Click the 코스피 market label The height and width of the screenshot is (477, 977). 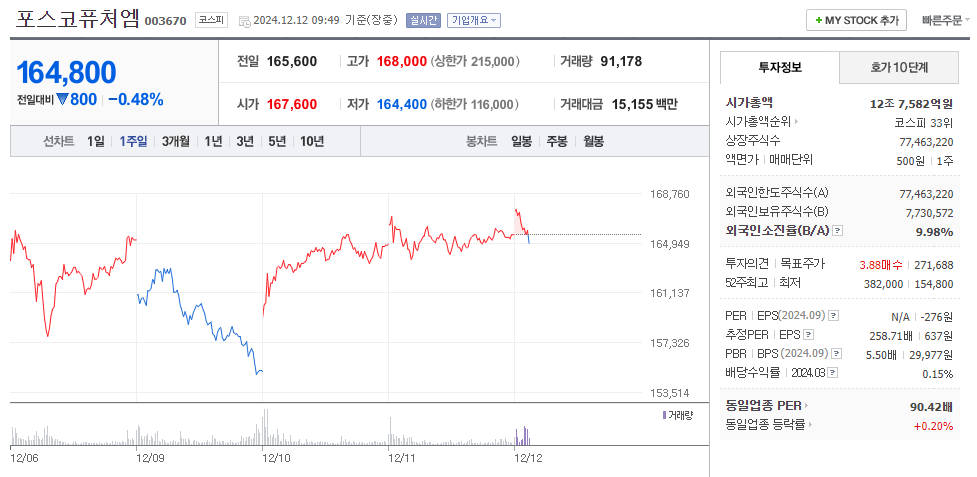(212, 21)
